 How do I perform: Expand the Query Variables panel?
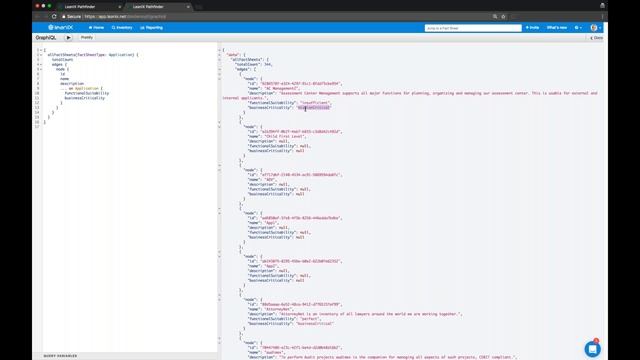coord(60,356)
